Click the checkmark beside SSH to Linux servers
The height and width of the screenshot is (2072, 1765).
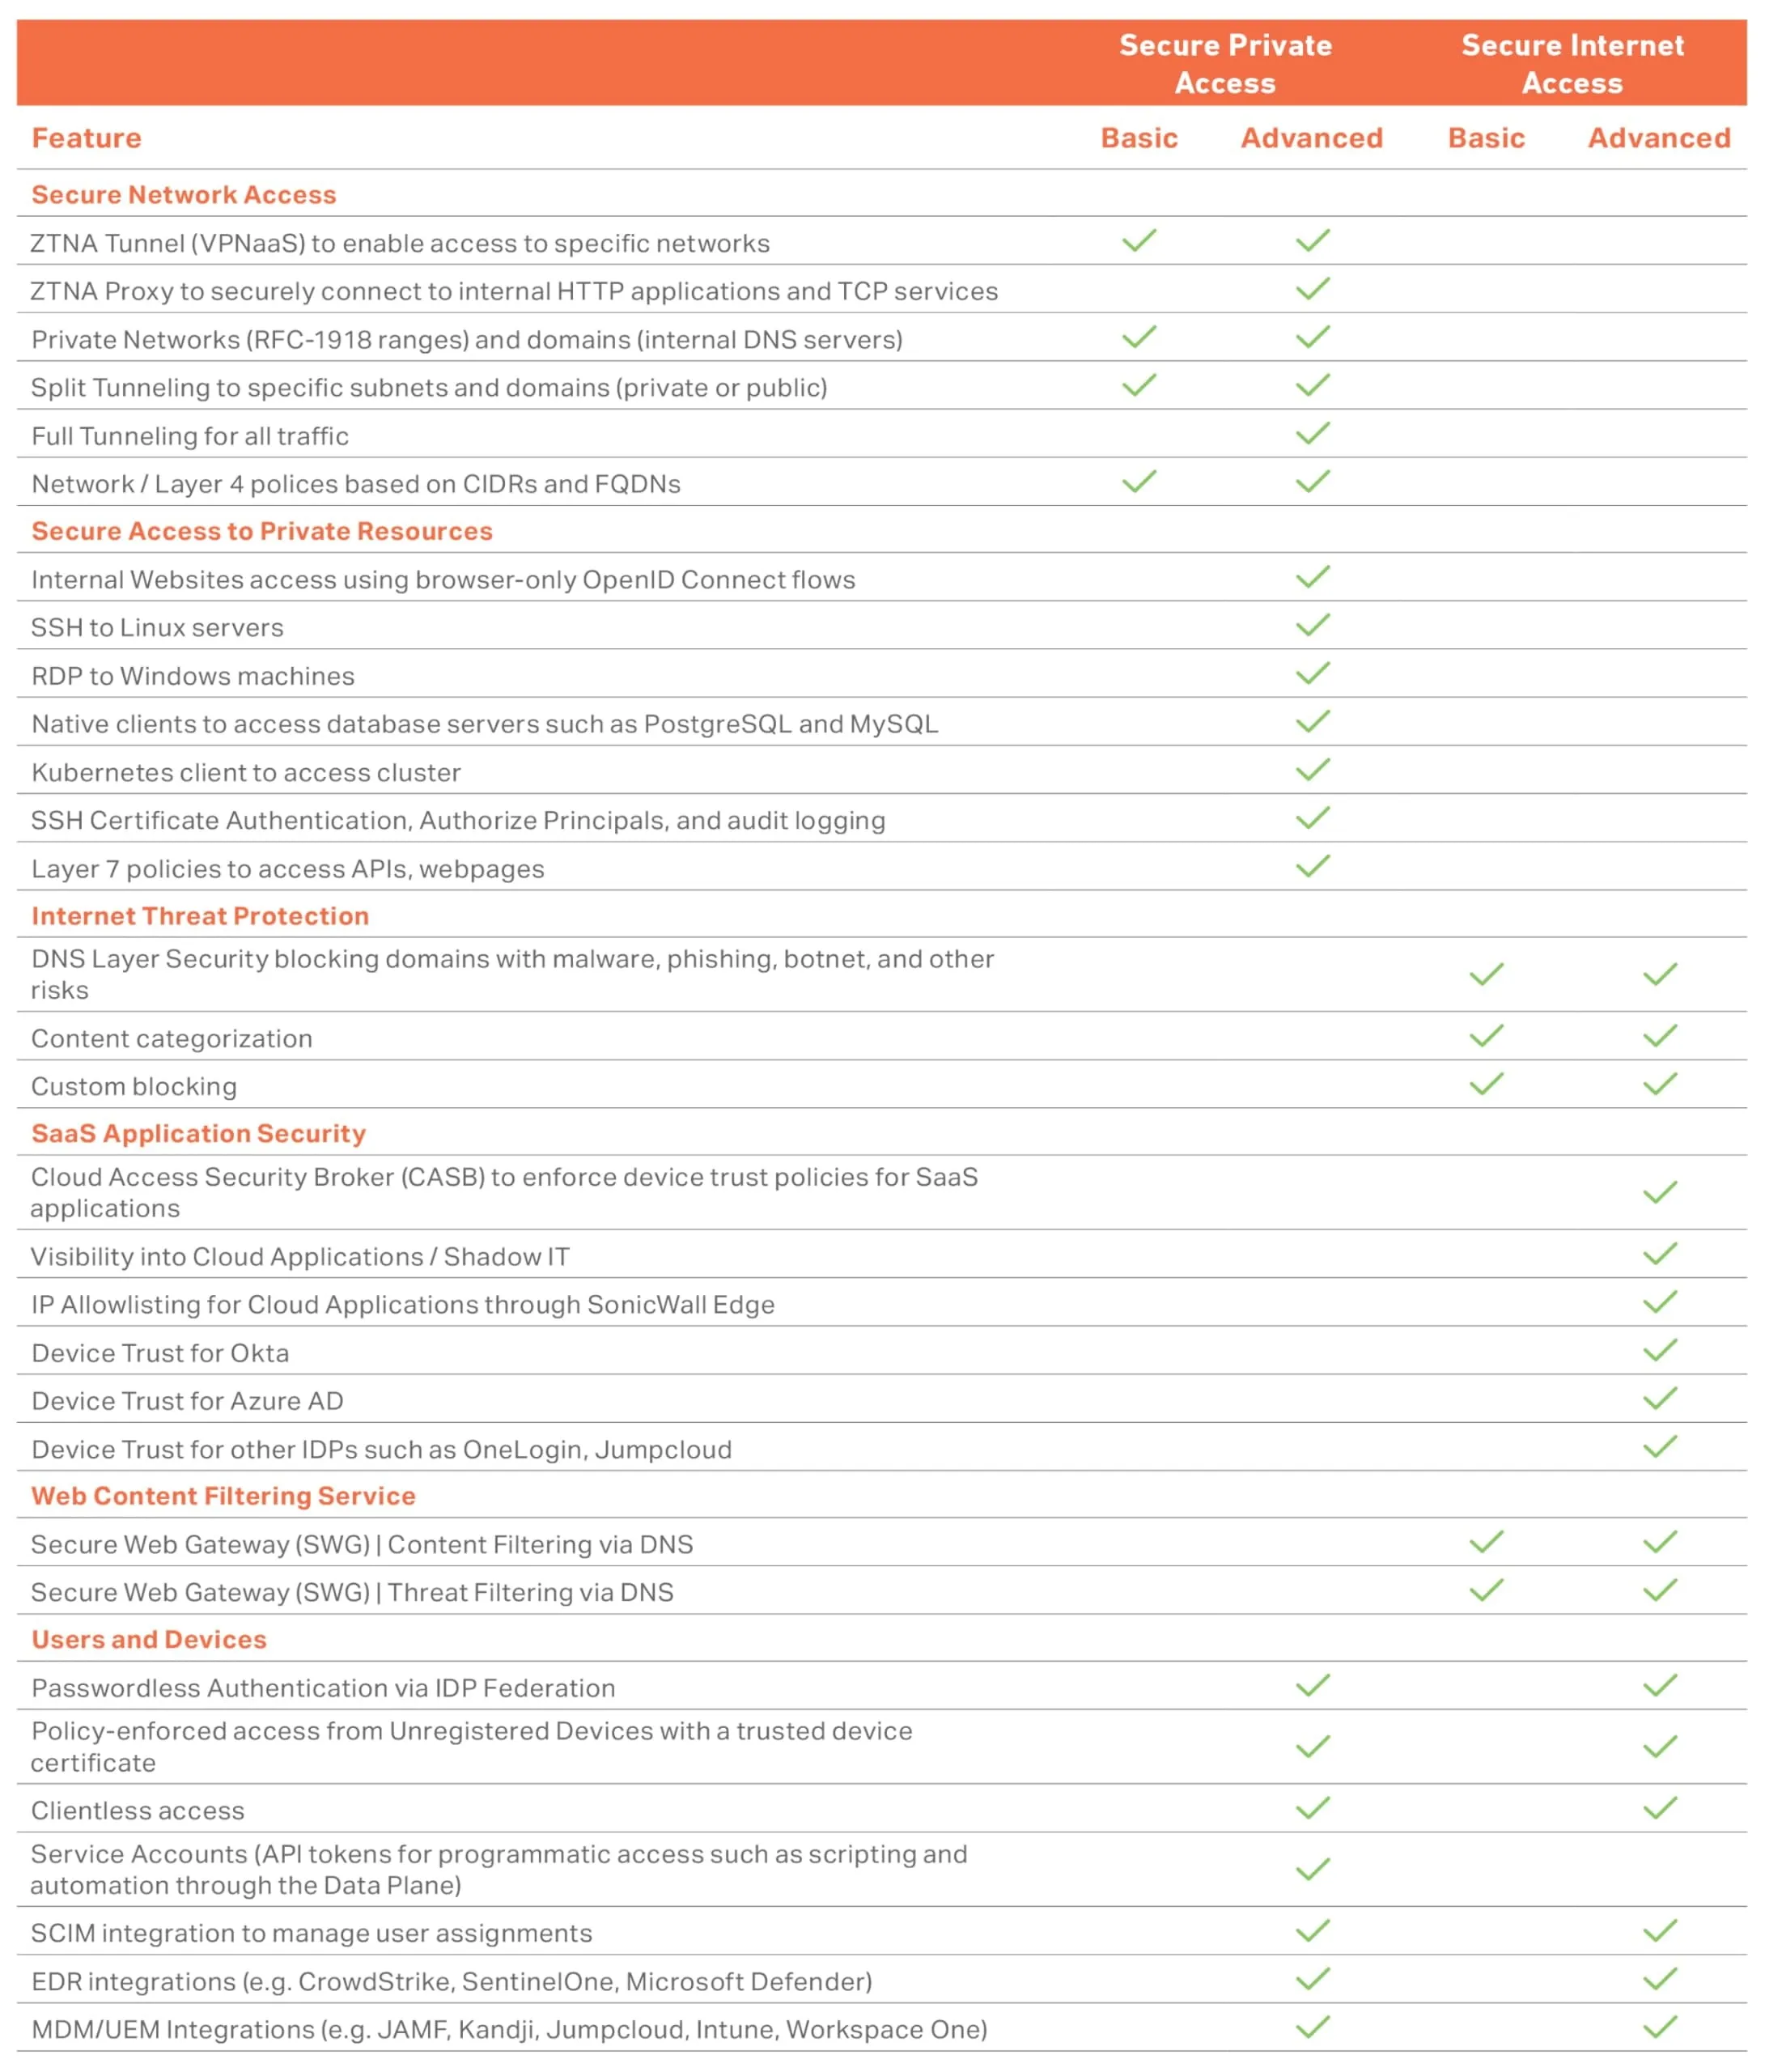click(x=1312, y=626)
